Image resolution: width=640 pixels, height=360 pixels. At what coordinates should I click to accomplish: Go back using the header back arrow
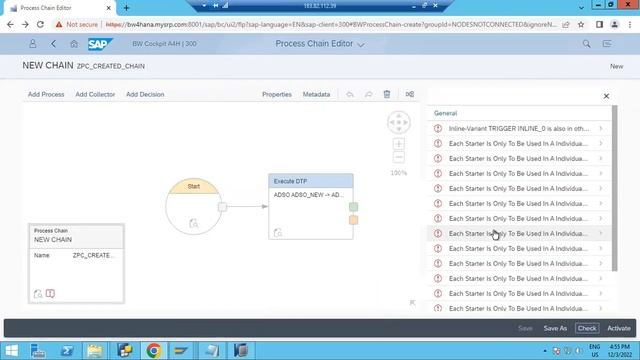(53, 44)
